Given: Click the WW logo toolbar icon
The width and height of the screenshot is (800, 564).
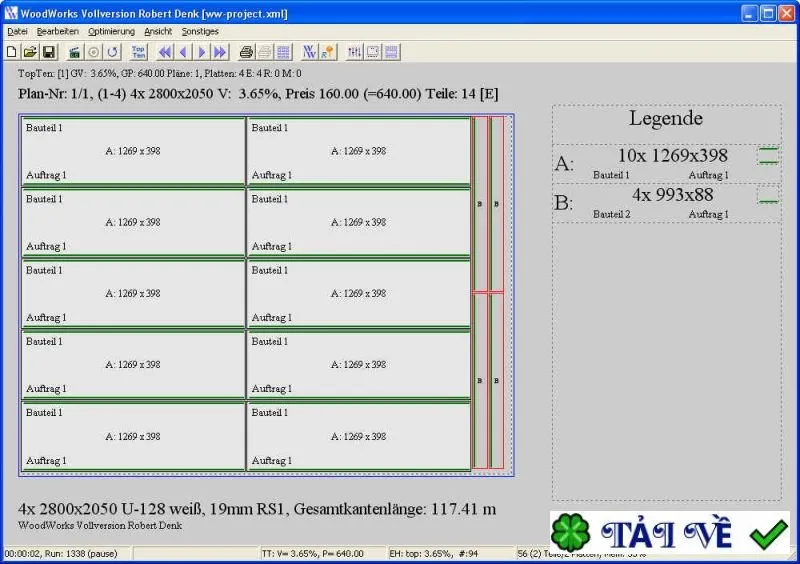Looking at the screenshot, I should pos(309,52).
